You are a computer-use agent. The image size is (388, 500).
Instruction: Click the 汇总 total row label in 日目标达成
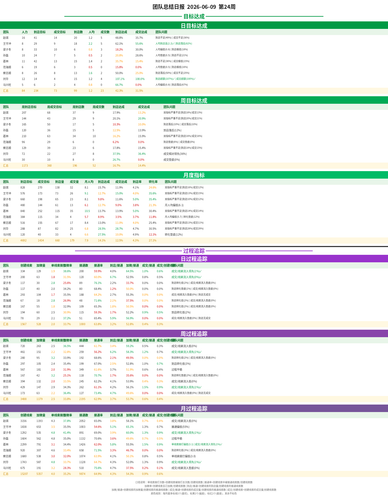point(6,91)
